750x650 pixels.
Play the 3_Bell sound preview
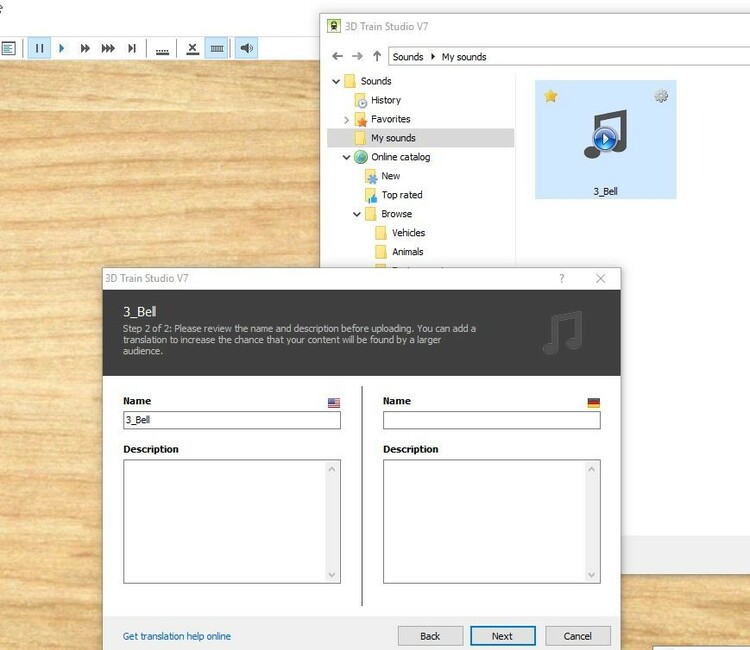click(x=604, y=139)
